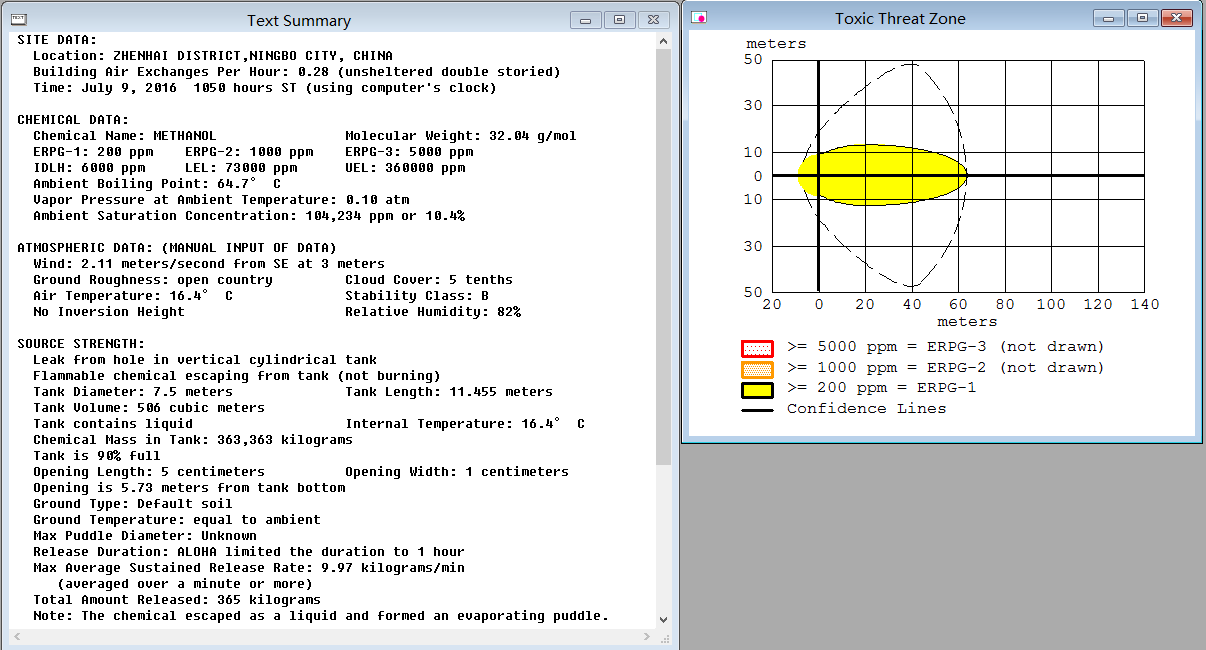
Task: Click ERPG-2: 1000 ppm value
Action: [249, 152]
